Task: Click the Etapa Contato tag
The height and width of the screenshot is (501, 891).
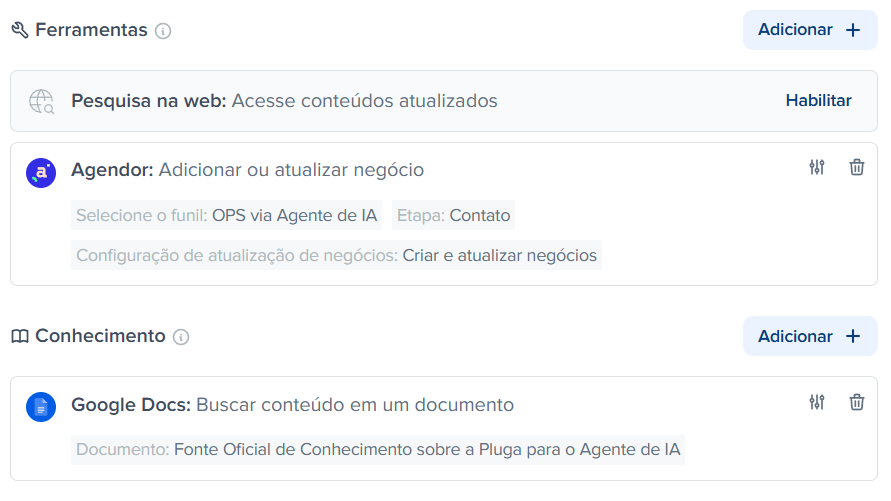Action: [453, 215]
